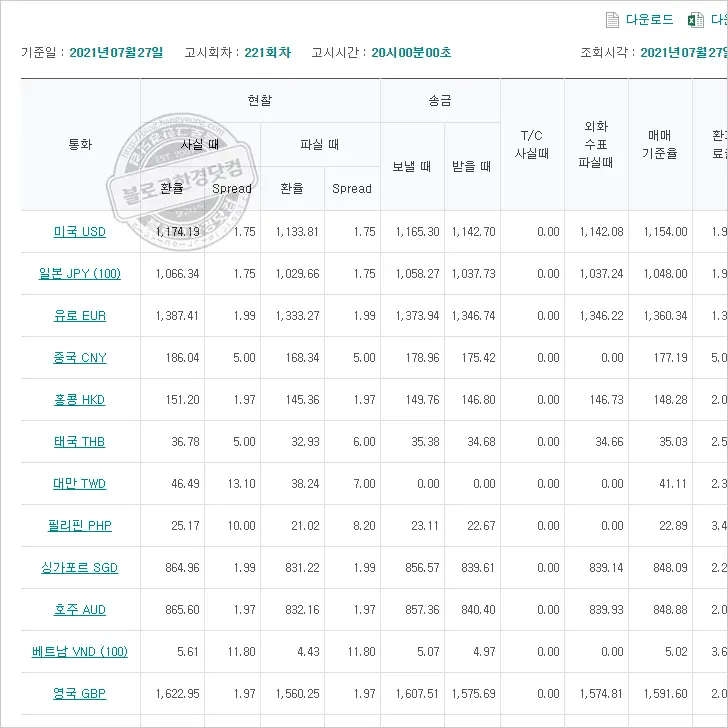This screenshot has width=728, height=728.
Task: Click the 매매 기준율 column header
Action: (660, 144)
